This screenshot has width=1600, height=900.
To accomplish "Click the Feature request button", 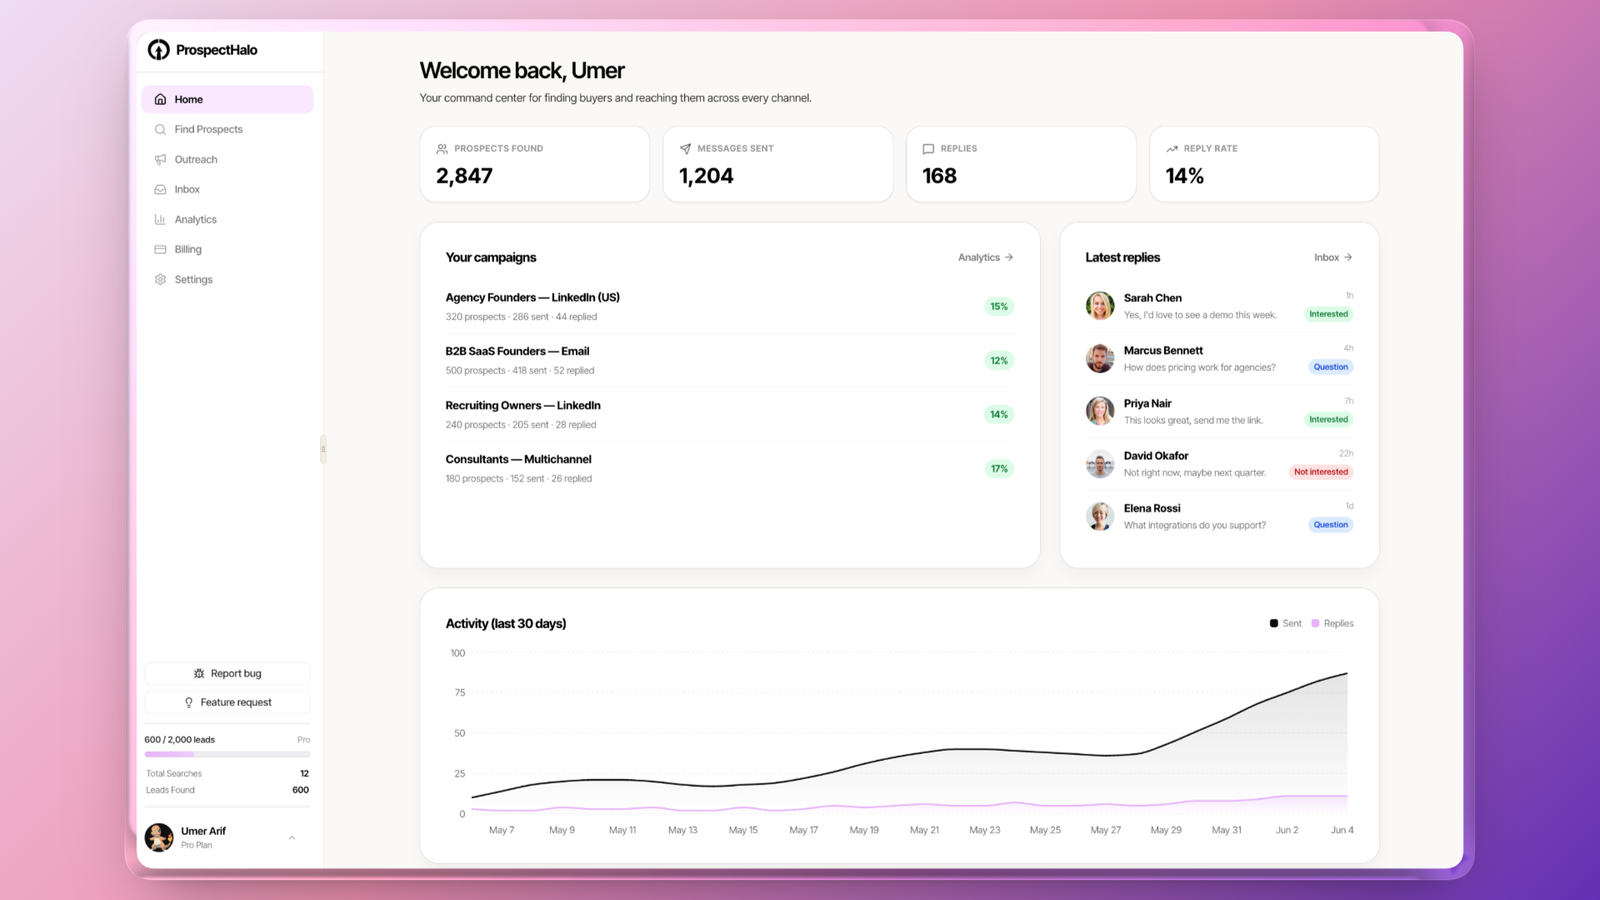I will tap(228, 703).
